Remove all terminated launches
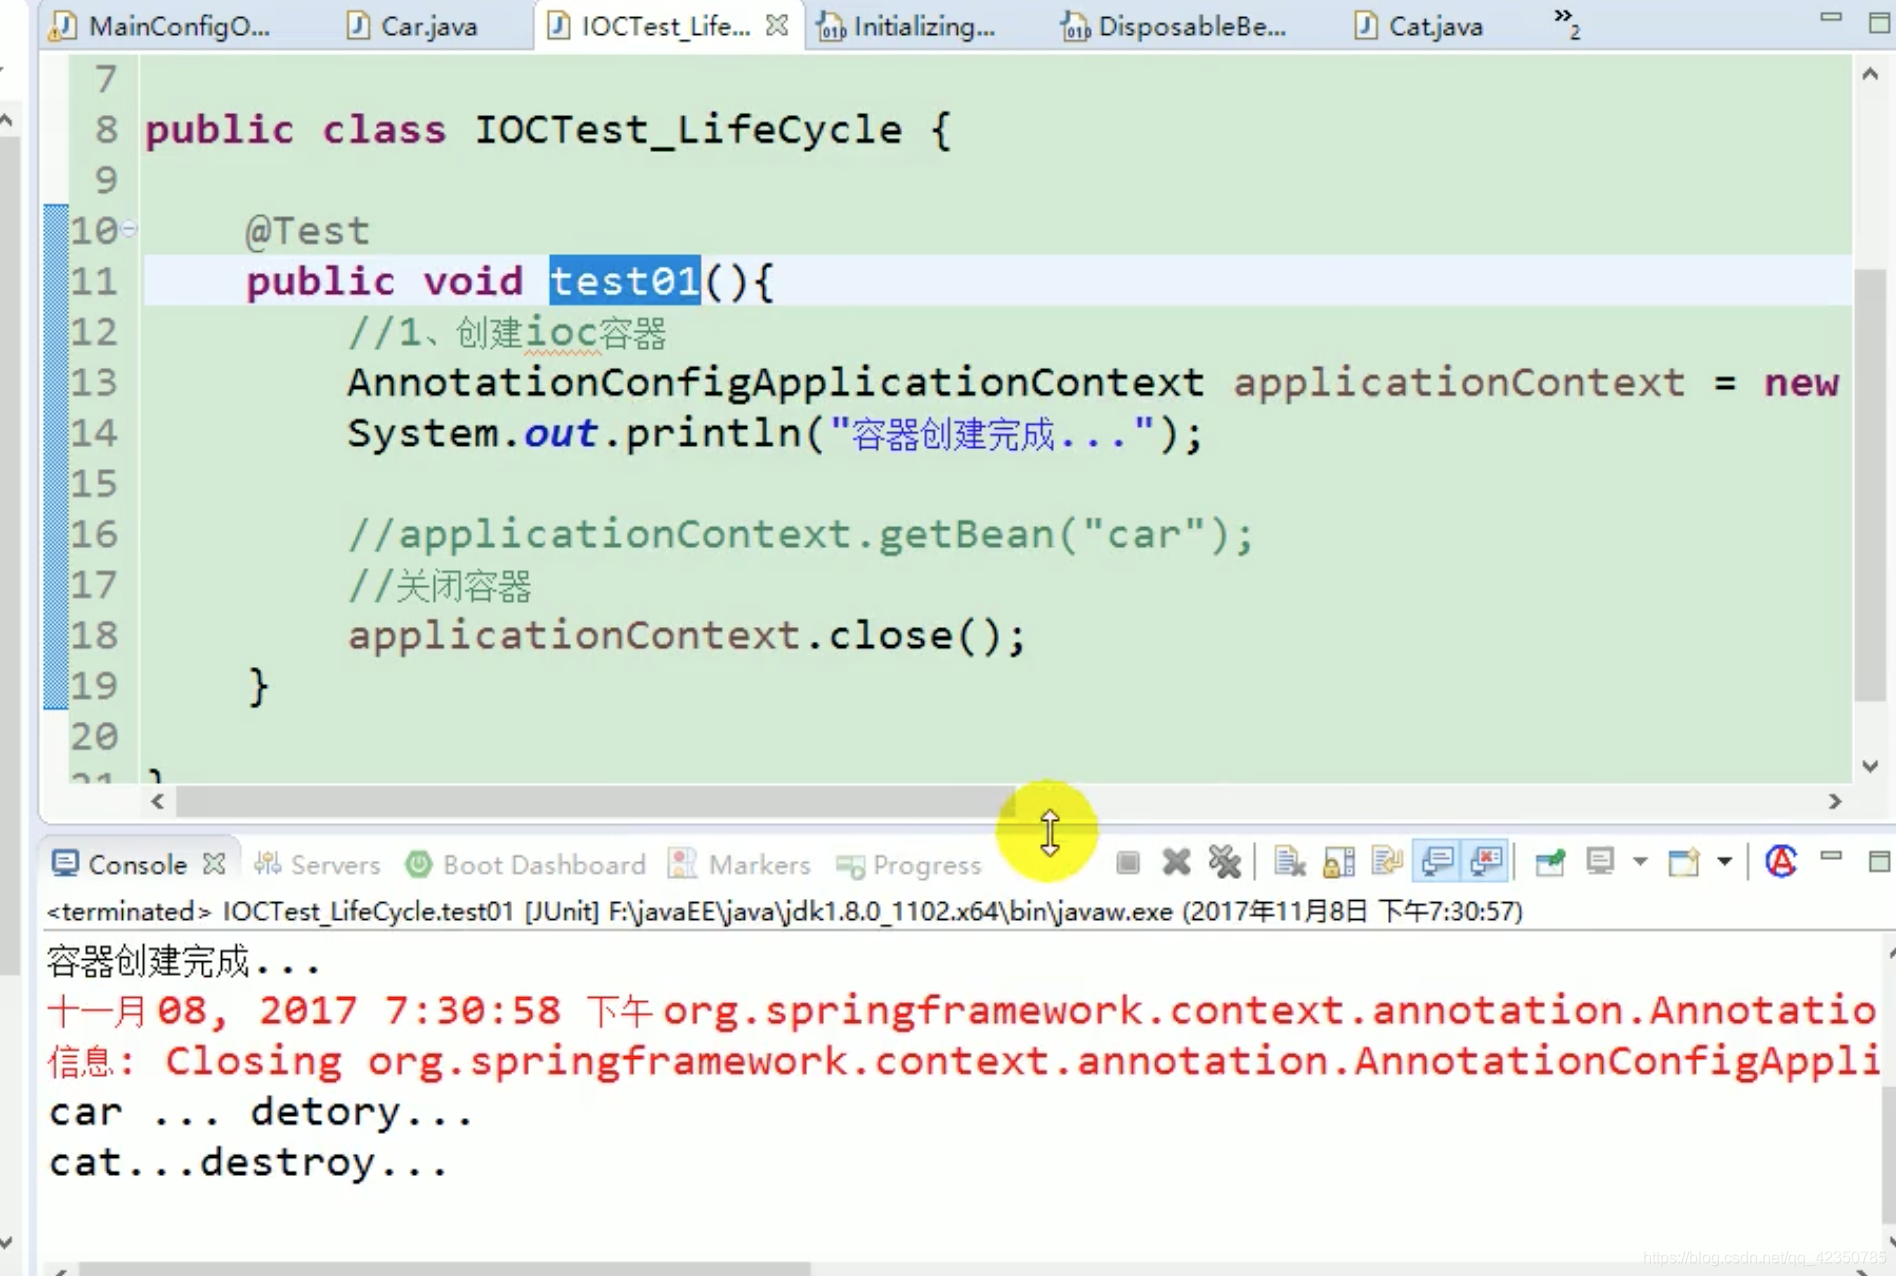The width and height of the screenshot is (1896, 1276). click(x=1224, y=863)
